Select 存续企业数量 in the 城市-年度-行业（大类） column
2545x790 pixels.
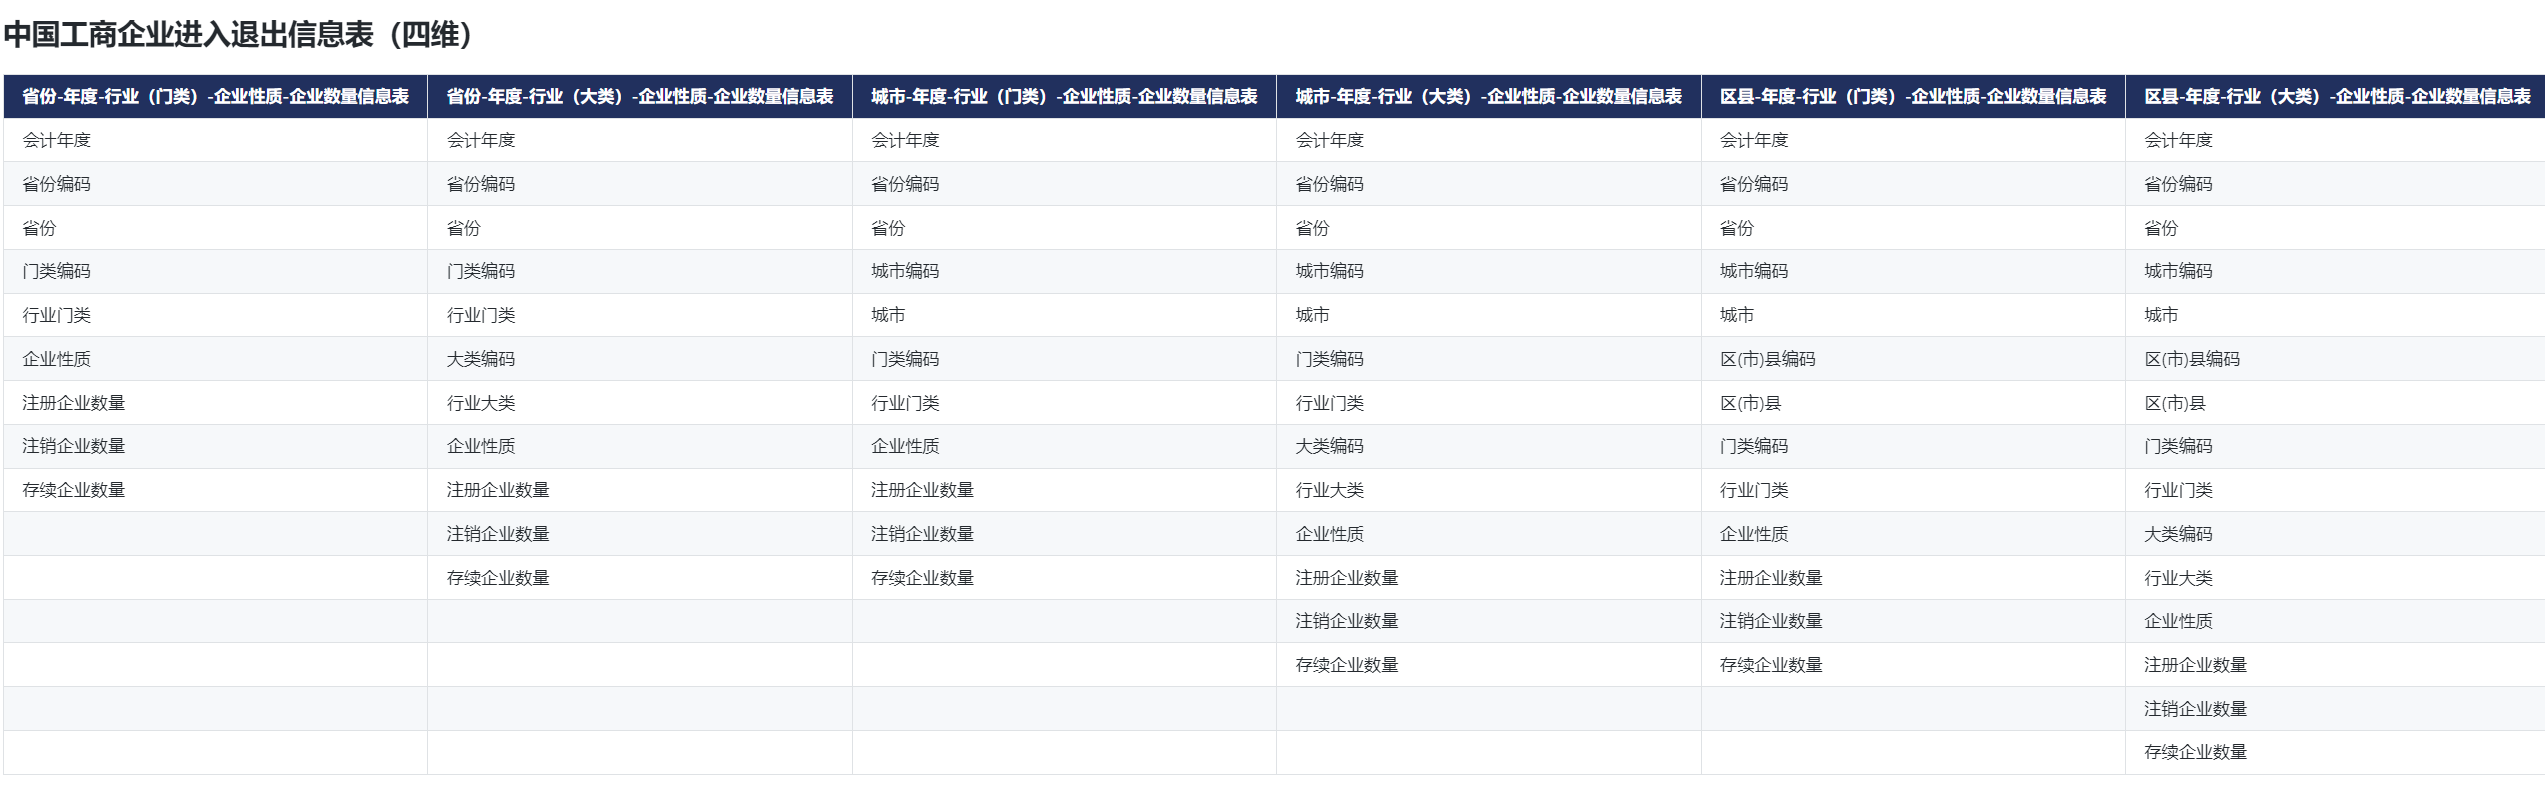[x=1347, y=665]
